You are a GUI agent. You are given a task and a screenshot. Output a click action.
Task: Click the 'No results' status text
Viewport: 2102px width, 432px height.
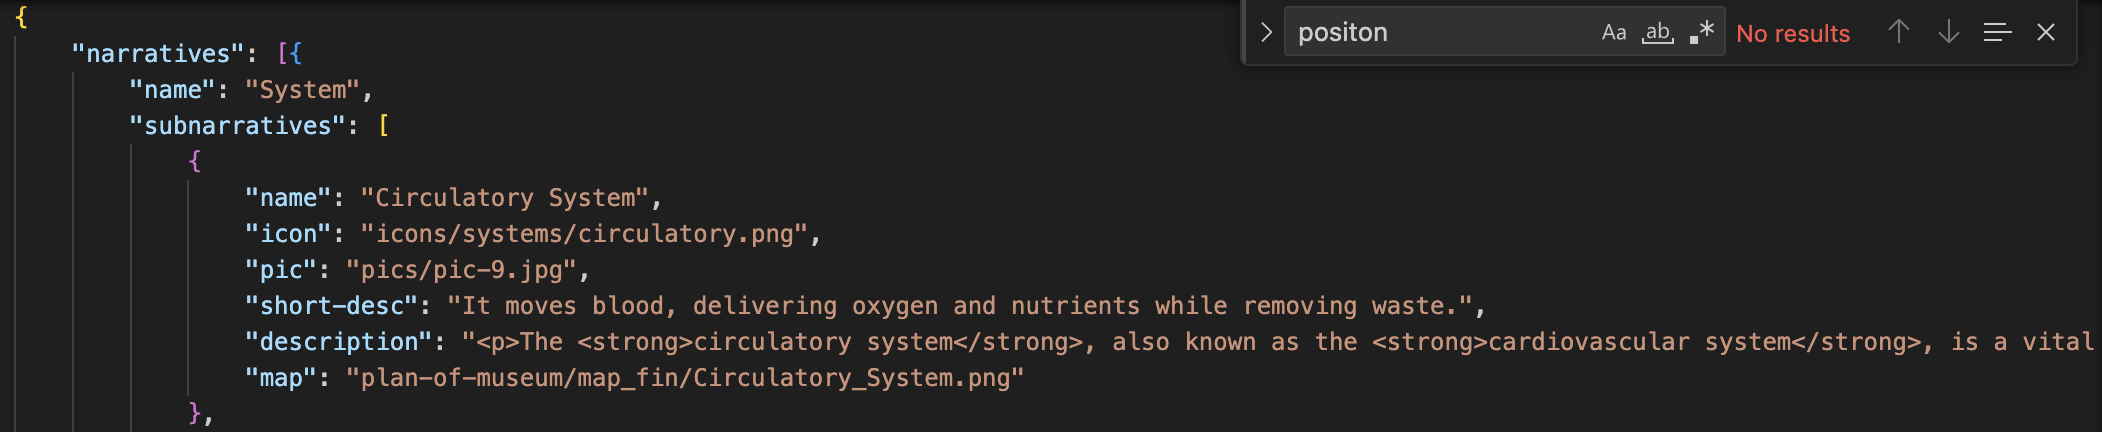coord(1793,33)
